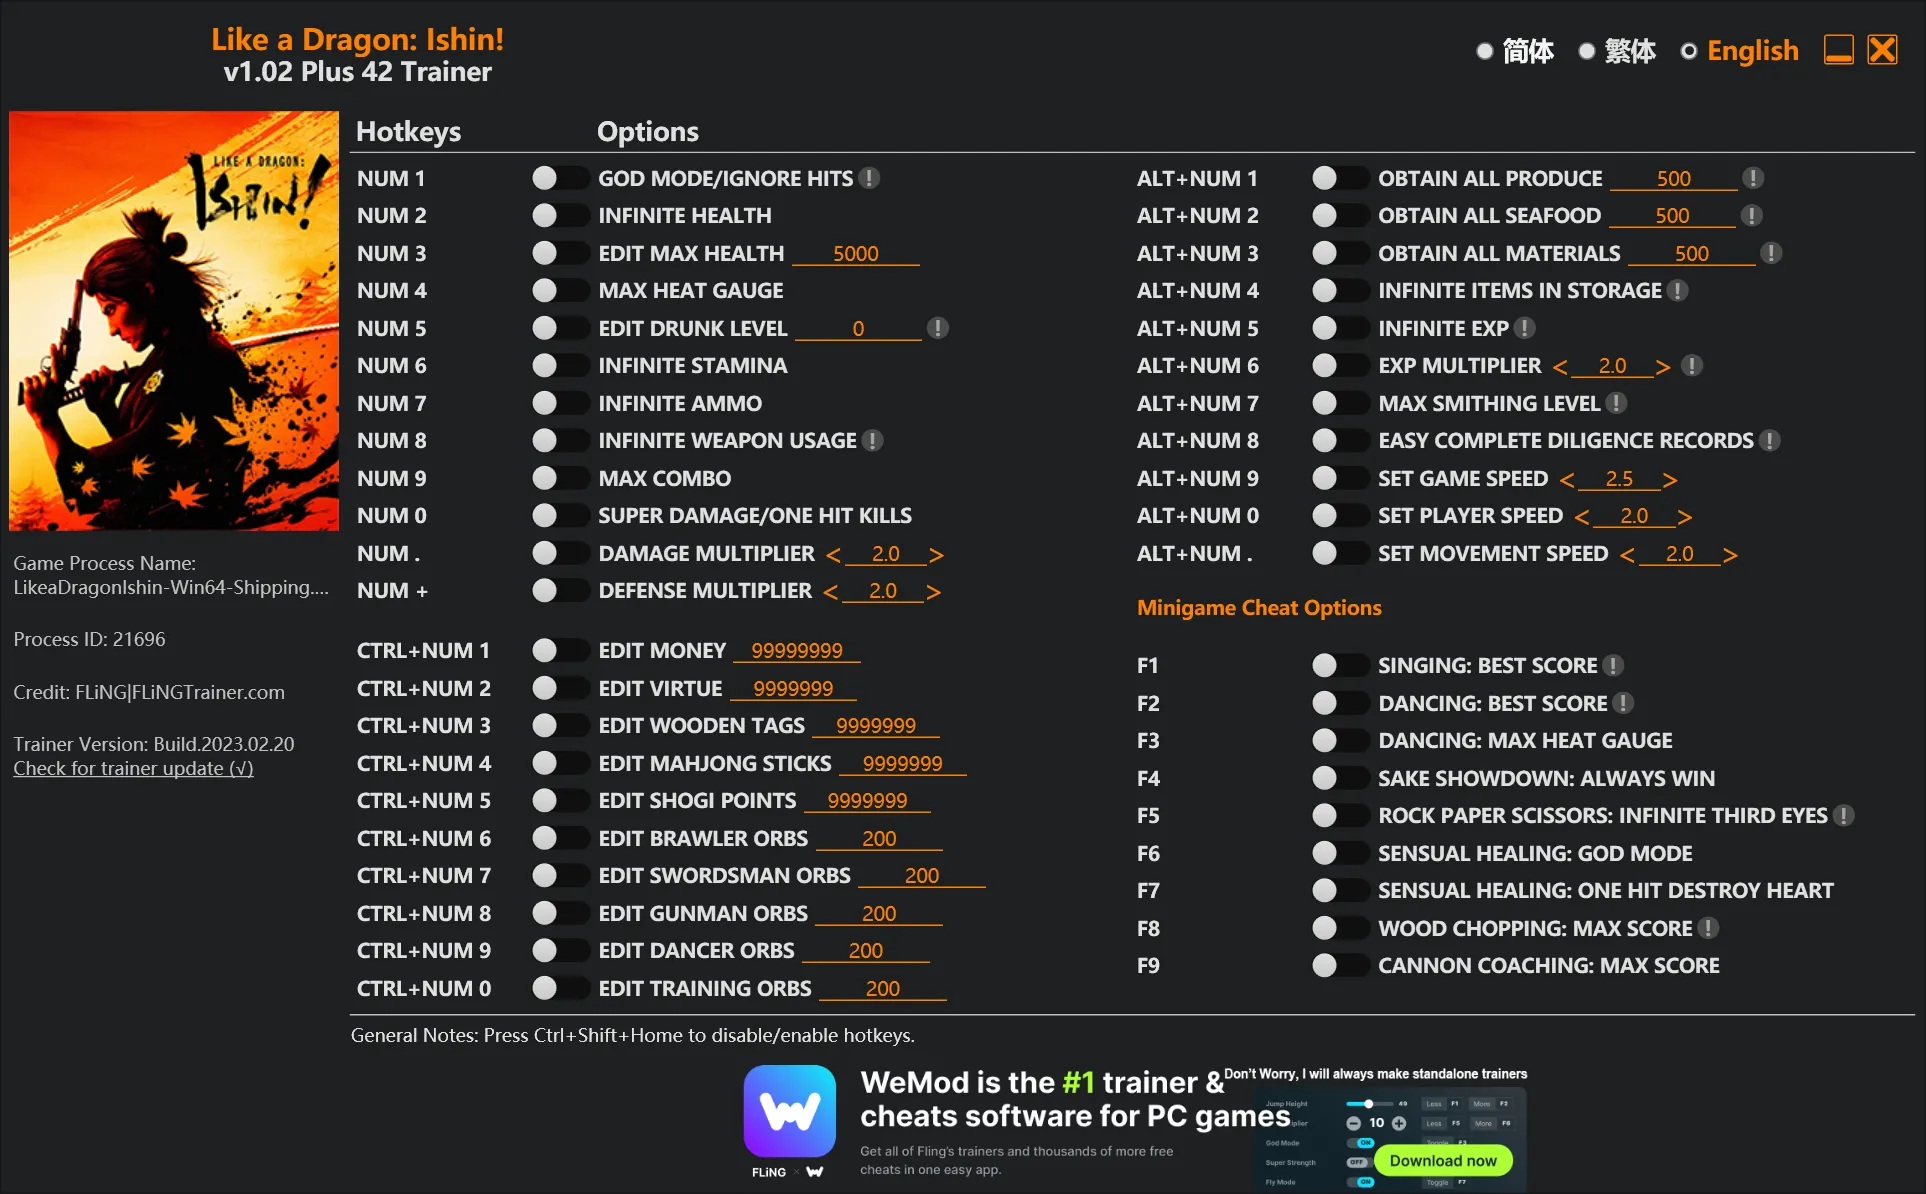The height and width of the screenshot is (1194, 1926).
Task: Click info icon next to God Mode/Ignore Hits
Action: point(870,178)
